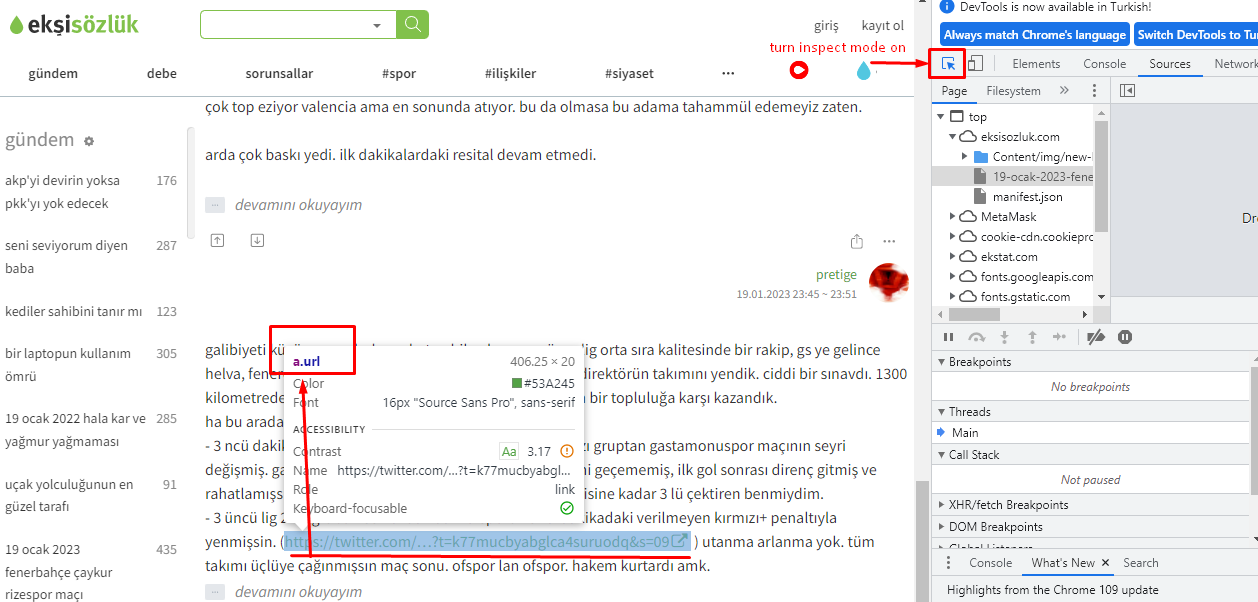Pause script execution in debugger

(x=948, y=337)
